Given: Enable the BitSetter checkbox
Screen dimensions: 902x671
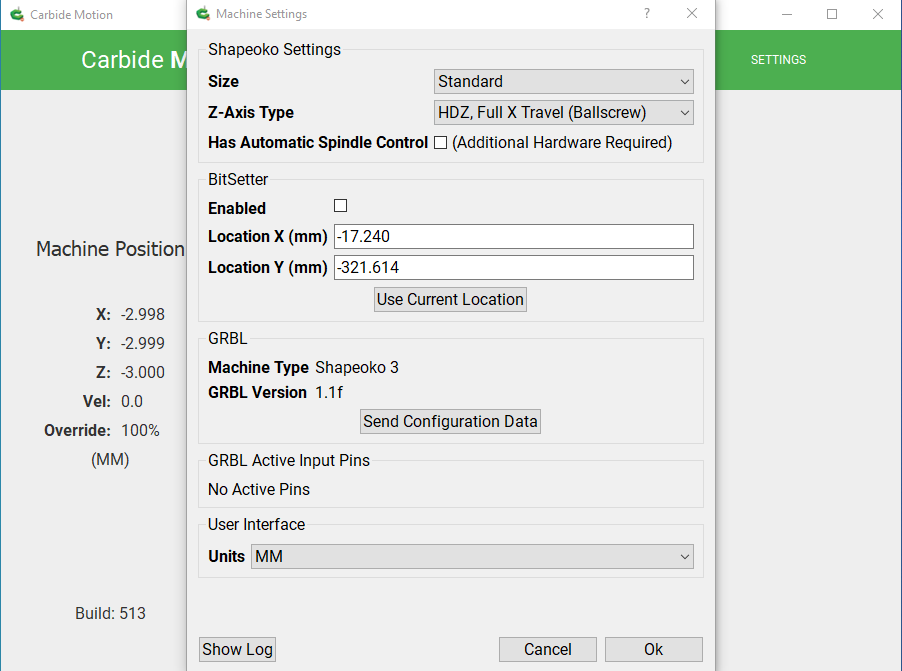Looking at the screenshot, I should 341,206.
